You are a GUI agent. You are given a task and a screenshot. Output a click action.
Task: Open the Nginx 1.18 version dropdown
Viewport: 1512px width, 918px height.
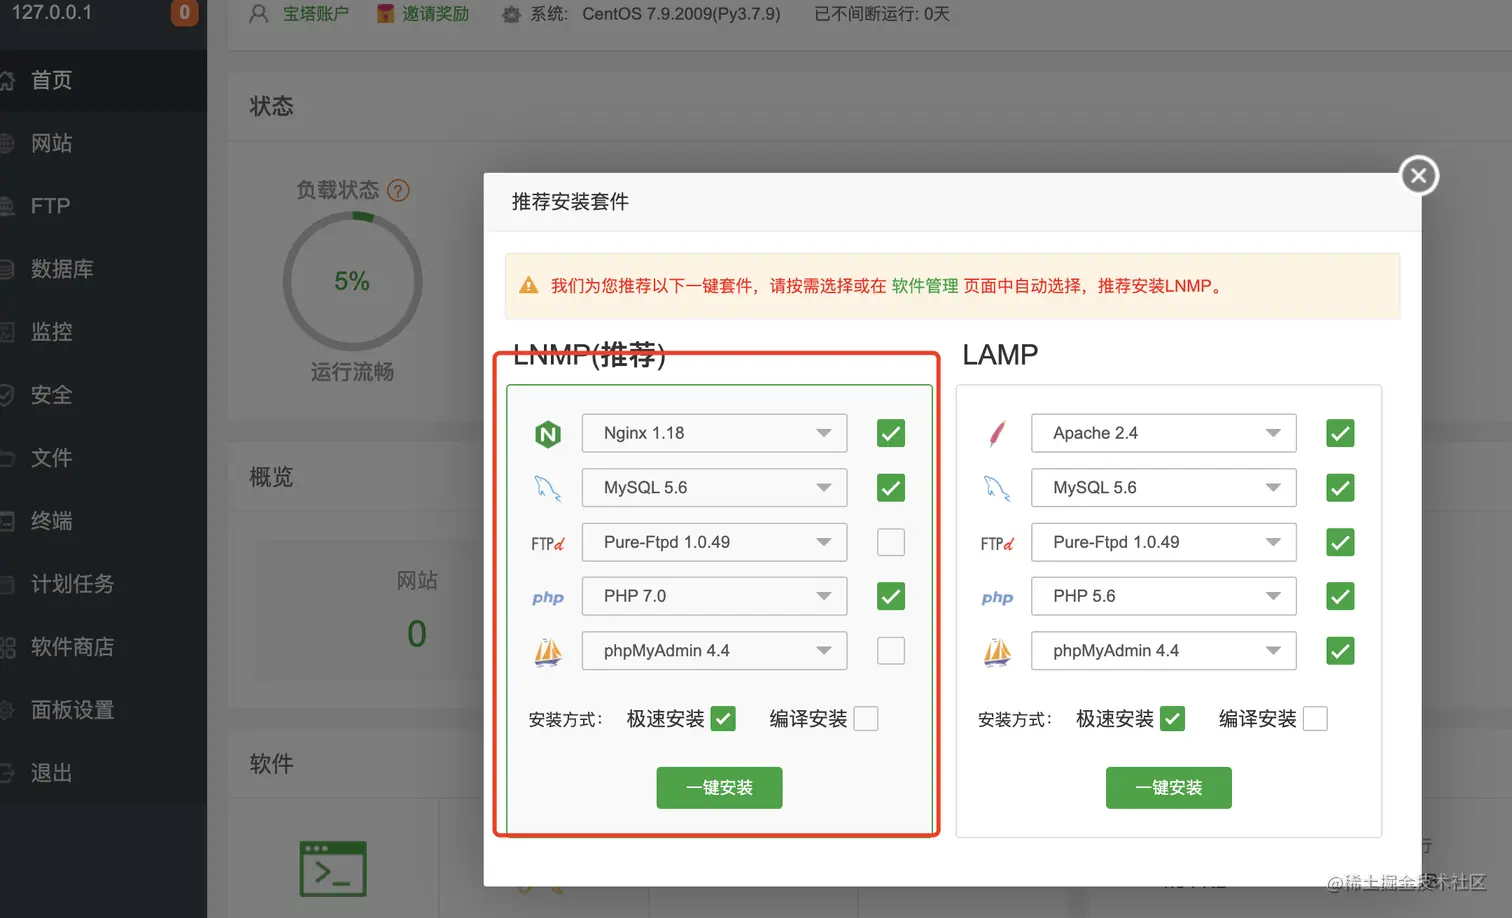click(714, 433)
